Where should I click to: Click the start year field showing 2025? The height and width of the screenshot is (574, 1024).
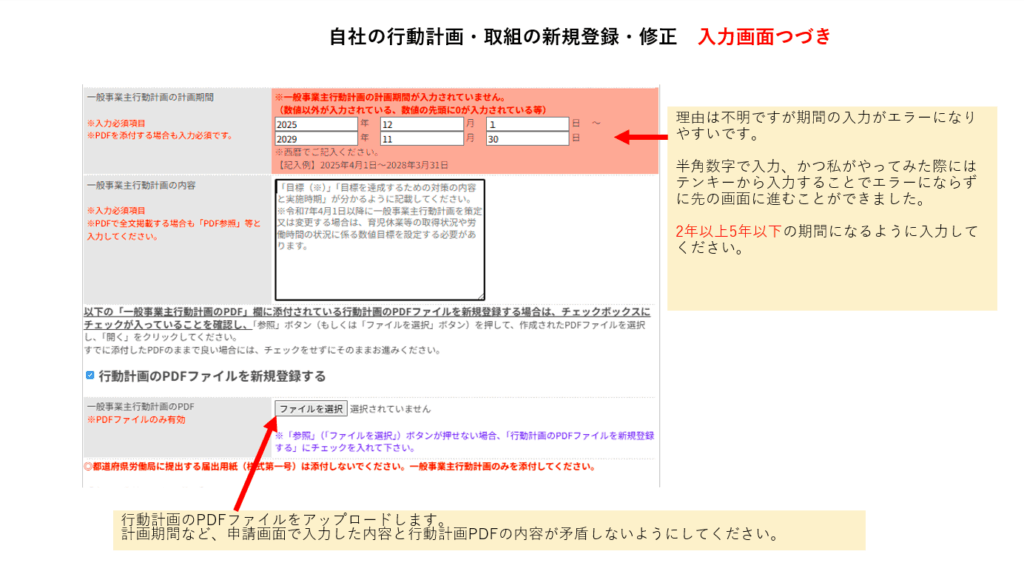click(x=315, y=124)
